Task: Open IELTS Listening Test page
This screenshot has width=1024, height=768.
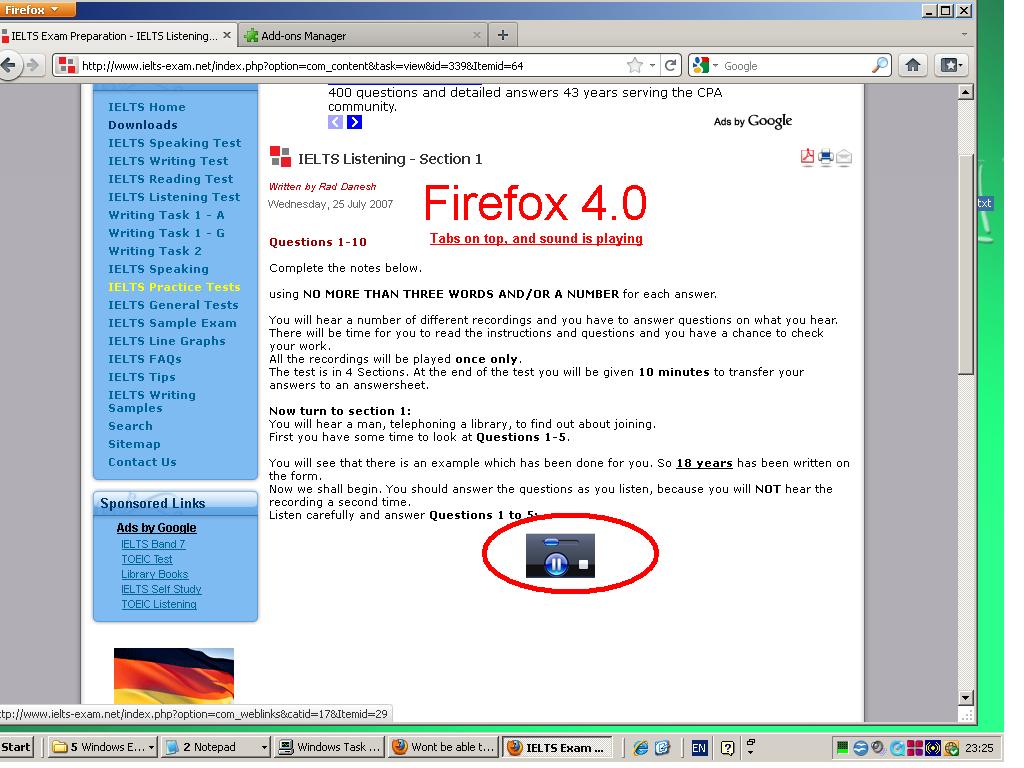Action: [x=174, y=197]
